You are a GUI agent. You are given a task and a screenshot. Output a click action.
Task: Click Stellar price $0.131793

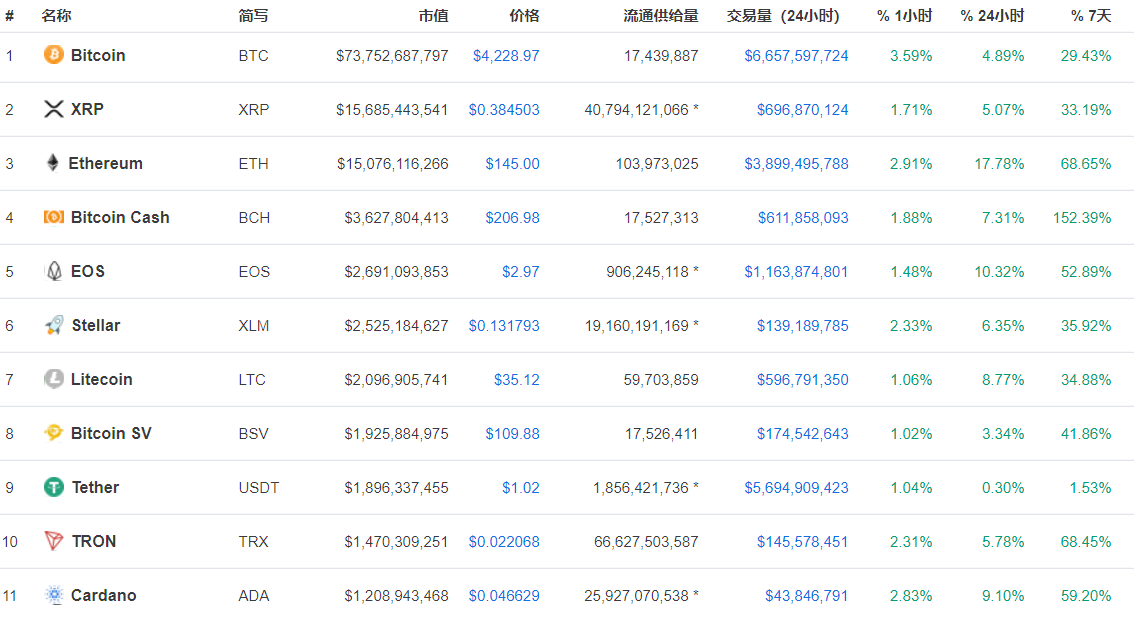504,326
